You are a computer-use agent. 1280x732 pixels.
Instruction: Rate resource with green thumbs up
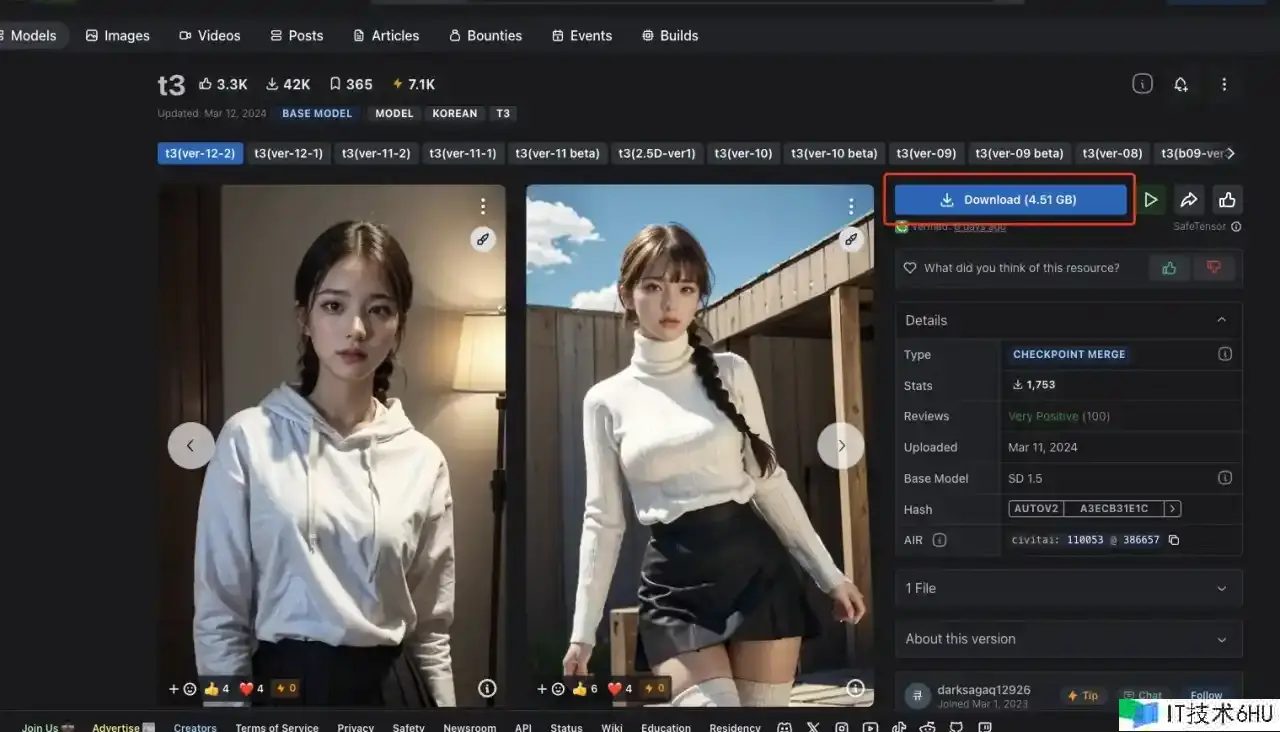1168,268
